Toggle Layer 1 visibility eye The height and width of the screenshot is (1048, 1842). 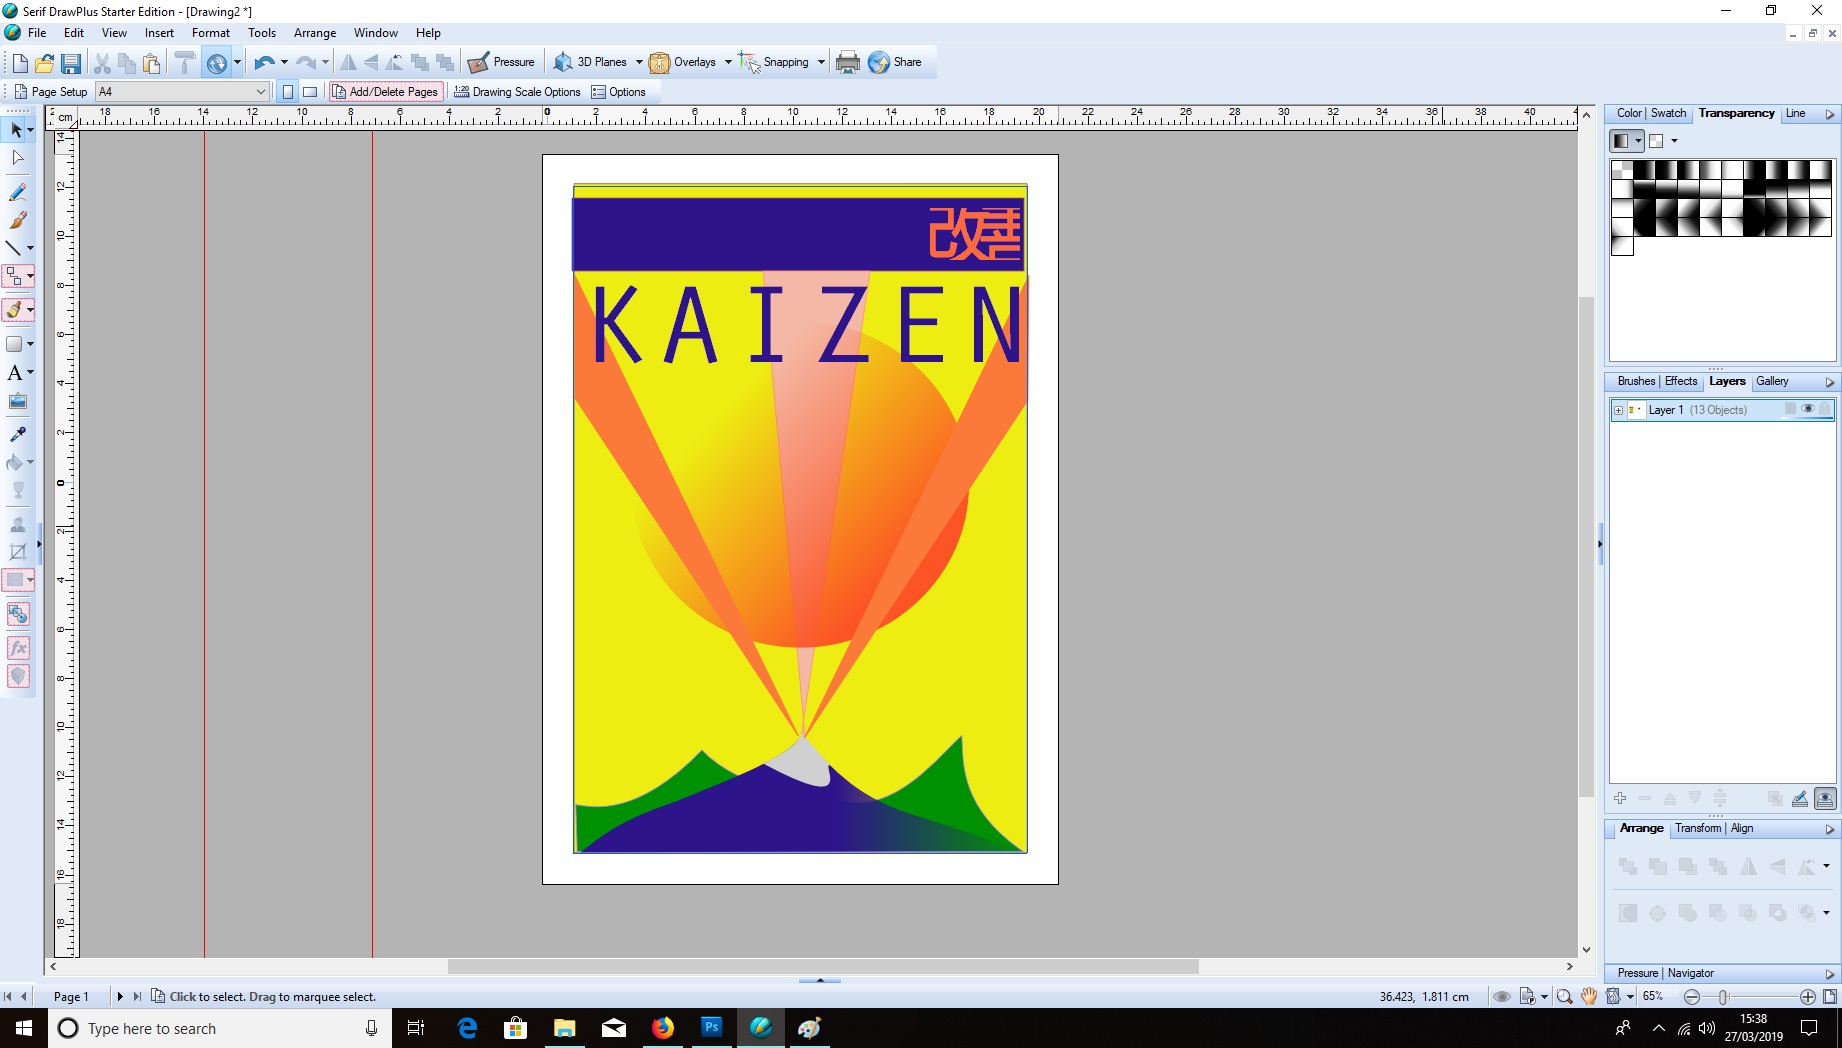(x=1807, y=409)
